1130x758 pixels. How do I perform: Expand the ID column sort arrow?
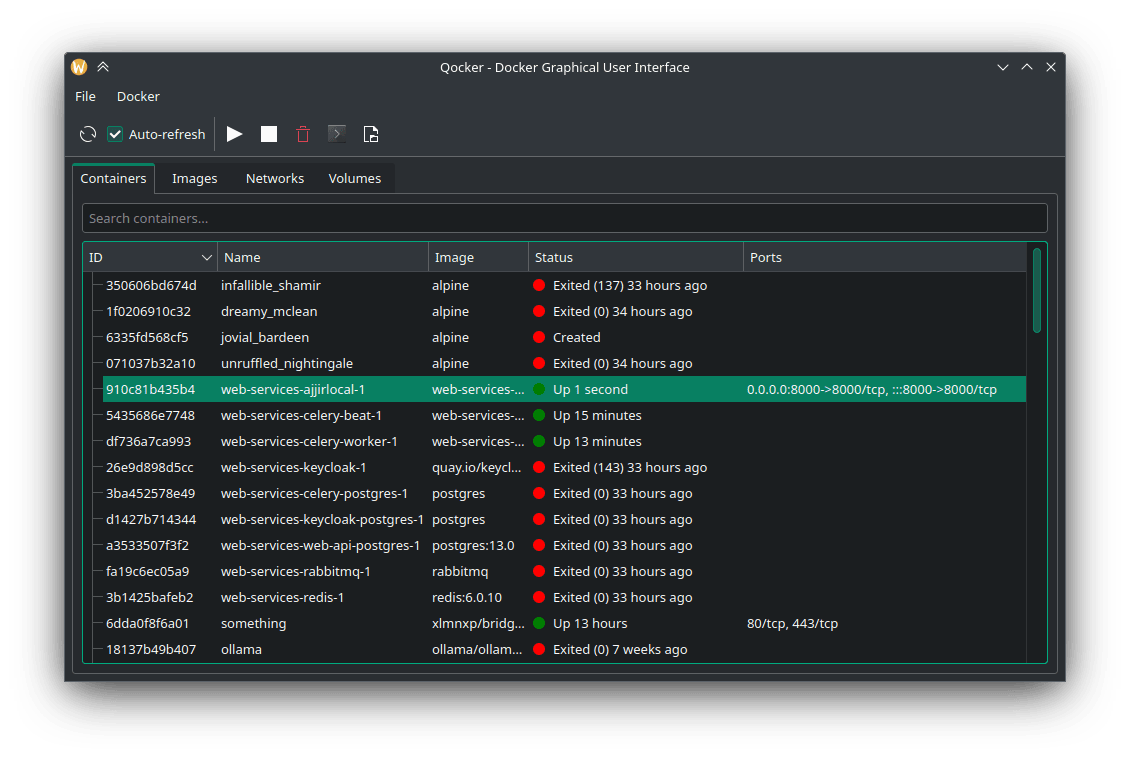click(207, 258)
